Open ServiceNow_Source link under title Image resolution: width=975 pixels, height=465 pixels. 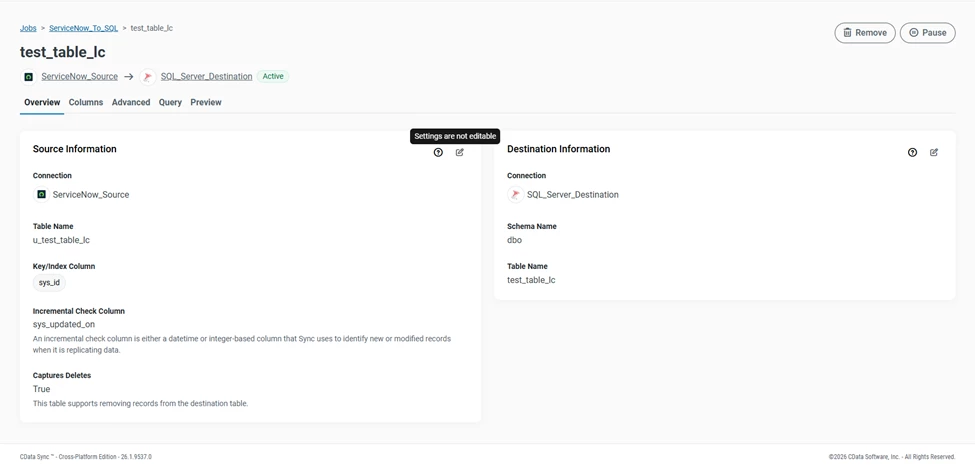(x=80, y=76)
